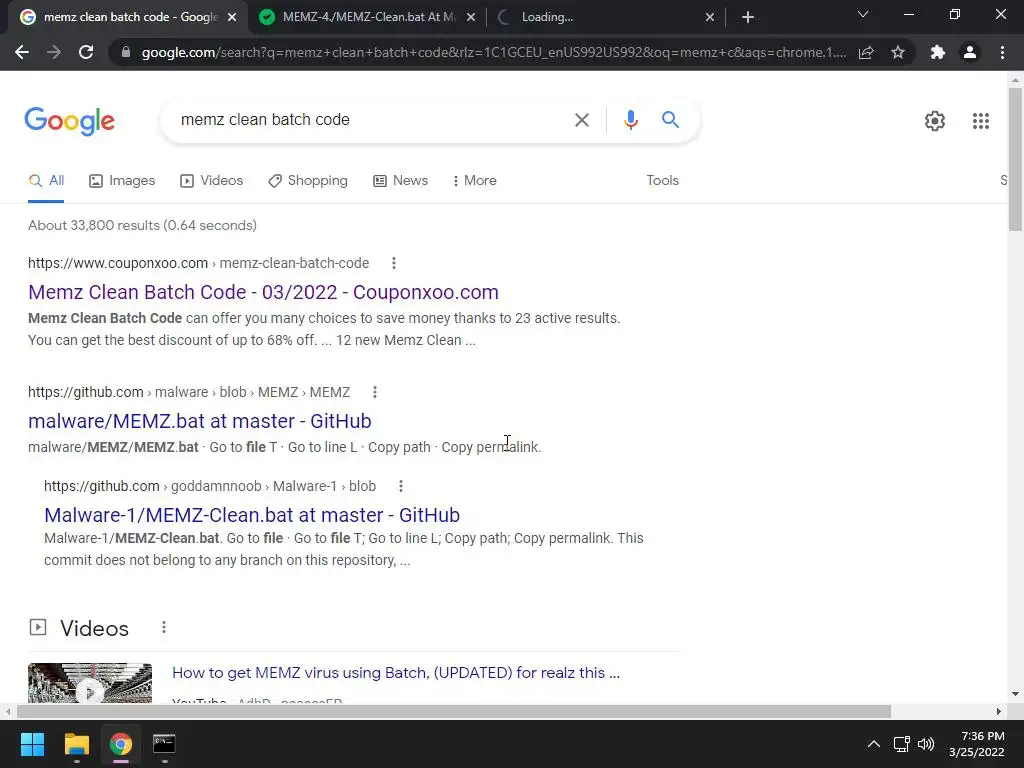Open Google quick settings gear

pos(935,121)
